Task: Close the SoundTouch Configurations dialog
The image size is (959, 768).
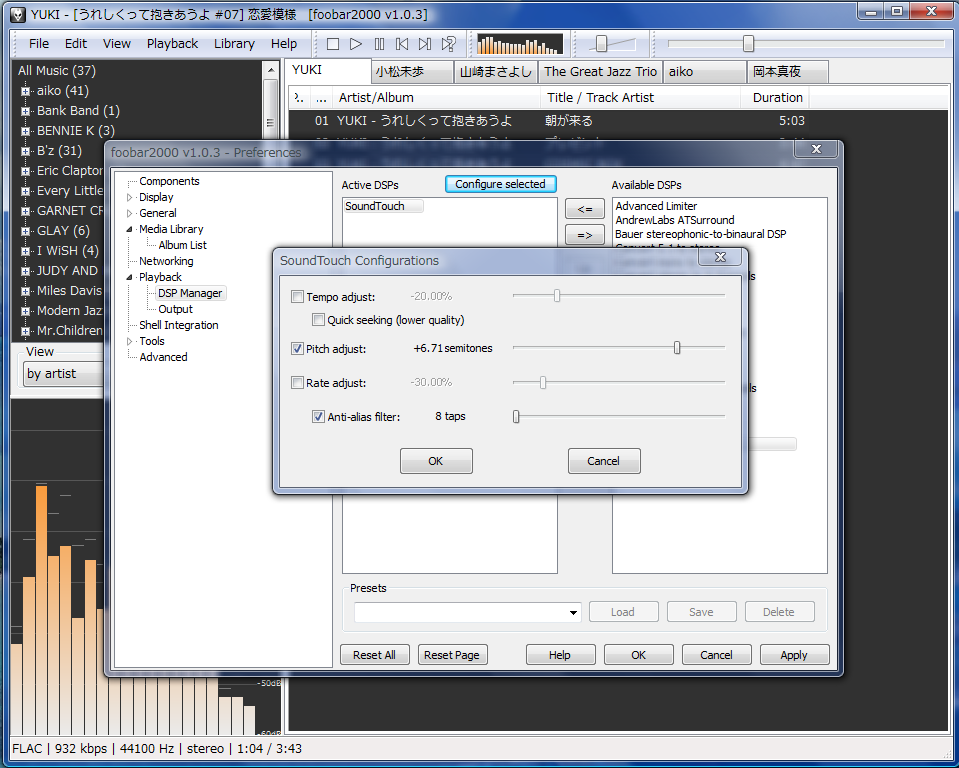Action: 720,257
